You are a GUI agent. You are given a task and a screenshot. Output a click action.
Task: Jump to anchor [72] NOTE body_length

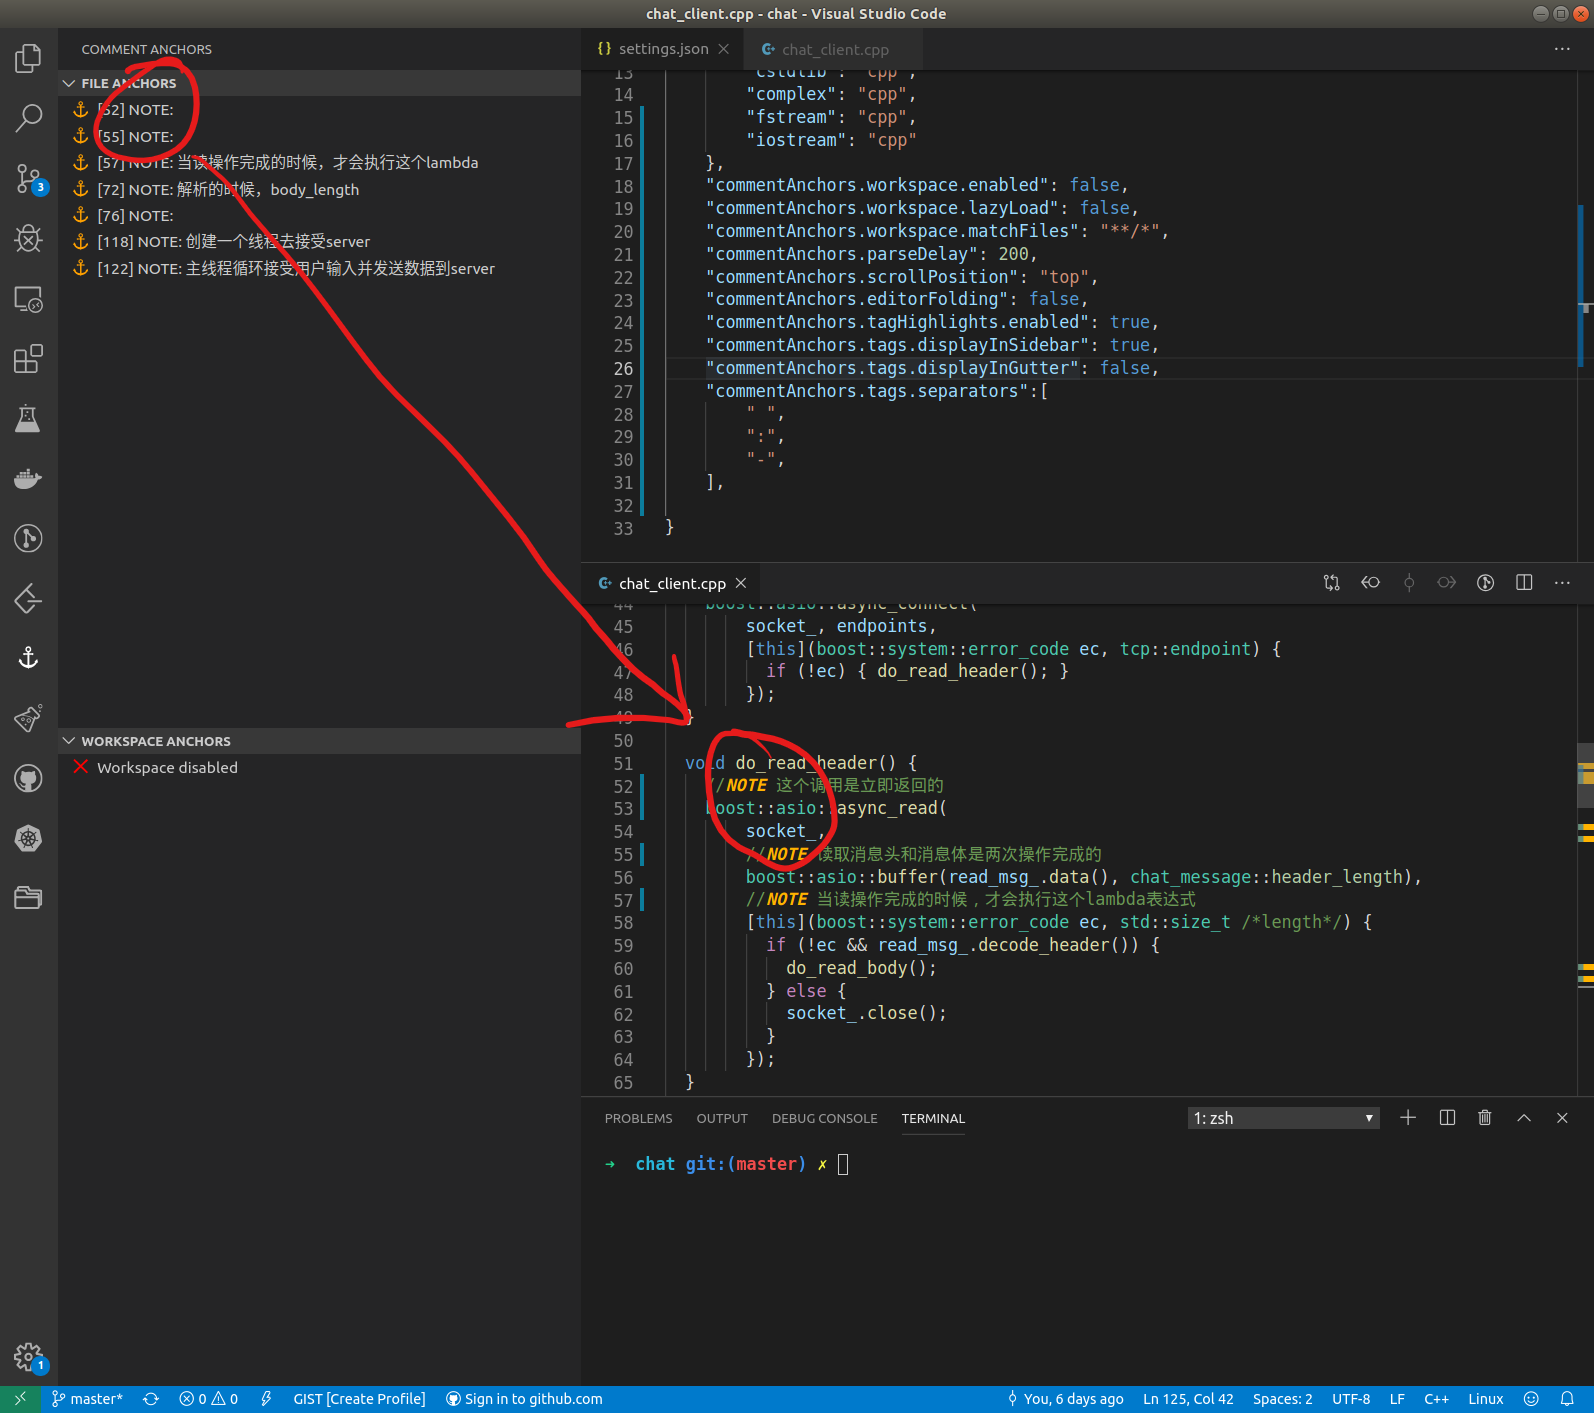[x=320, y=189]
